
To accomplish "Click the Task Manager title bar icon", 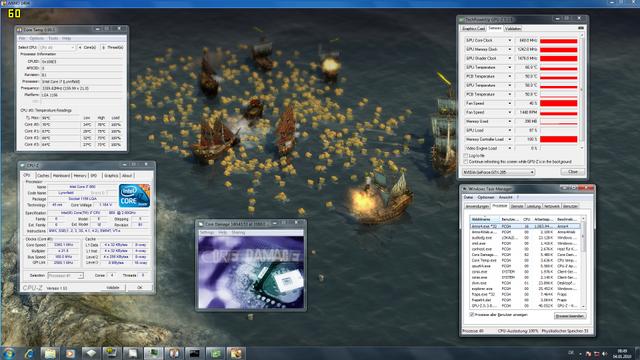I will [x=464, y=189].
